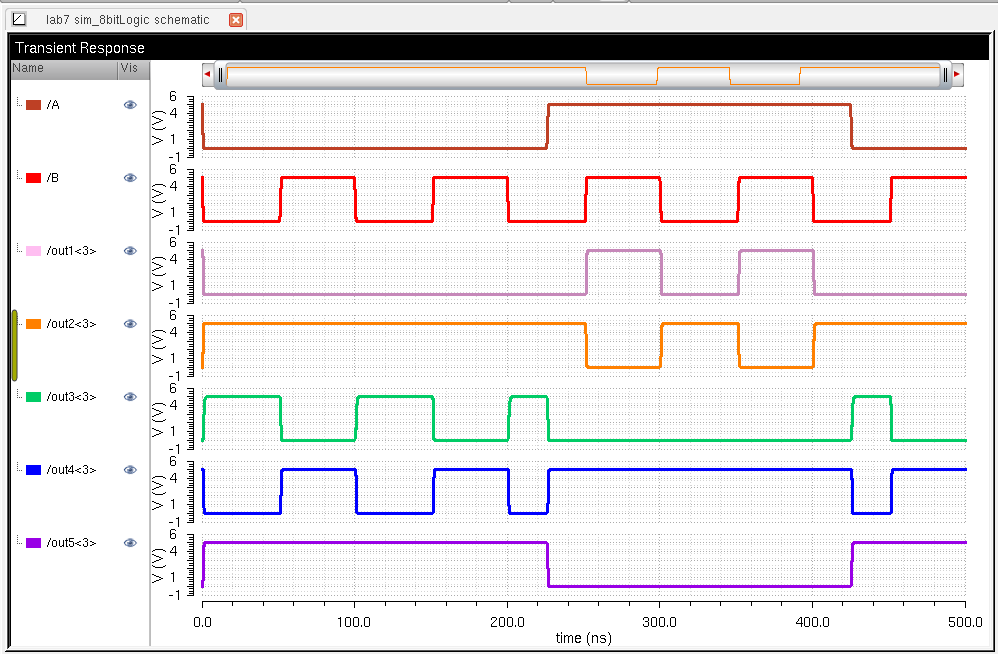998x654 pixels.
Task: Click the left red arrow of zoom scrollbar
Action: tap(207, 74)
